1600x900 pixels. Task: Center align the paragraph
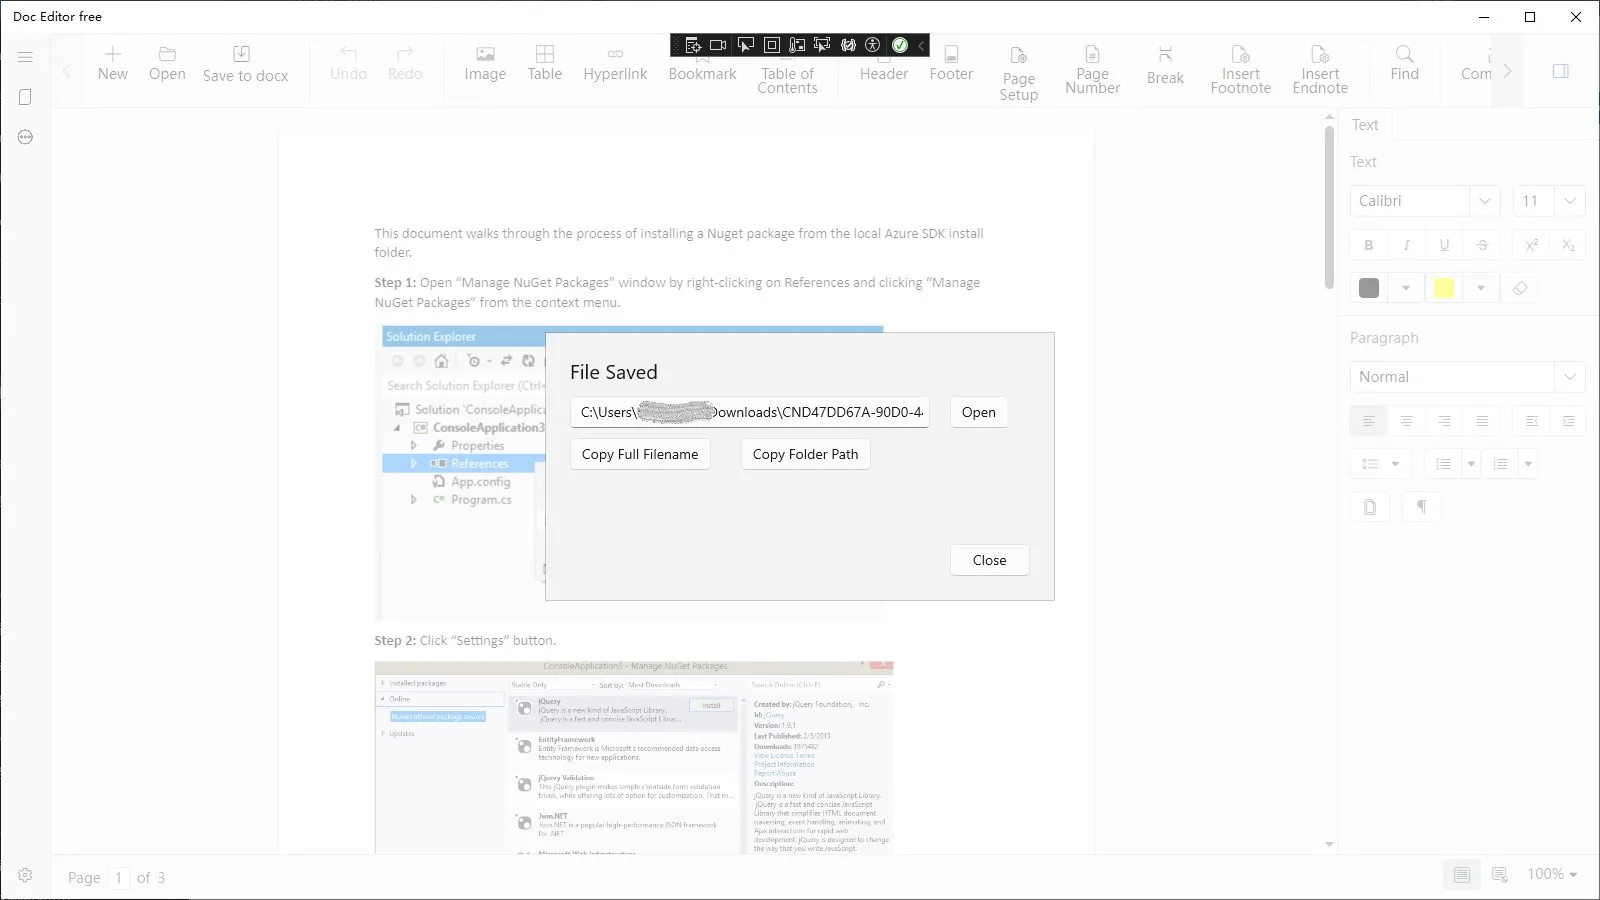[1406, 421]
